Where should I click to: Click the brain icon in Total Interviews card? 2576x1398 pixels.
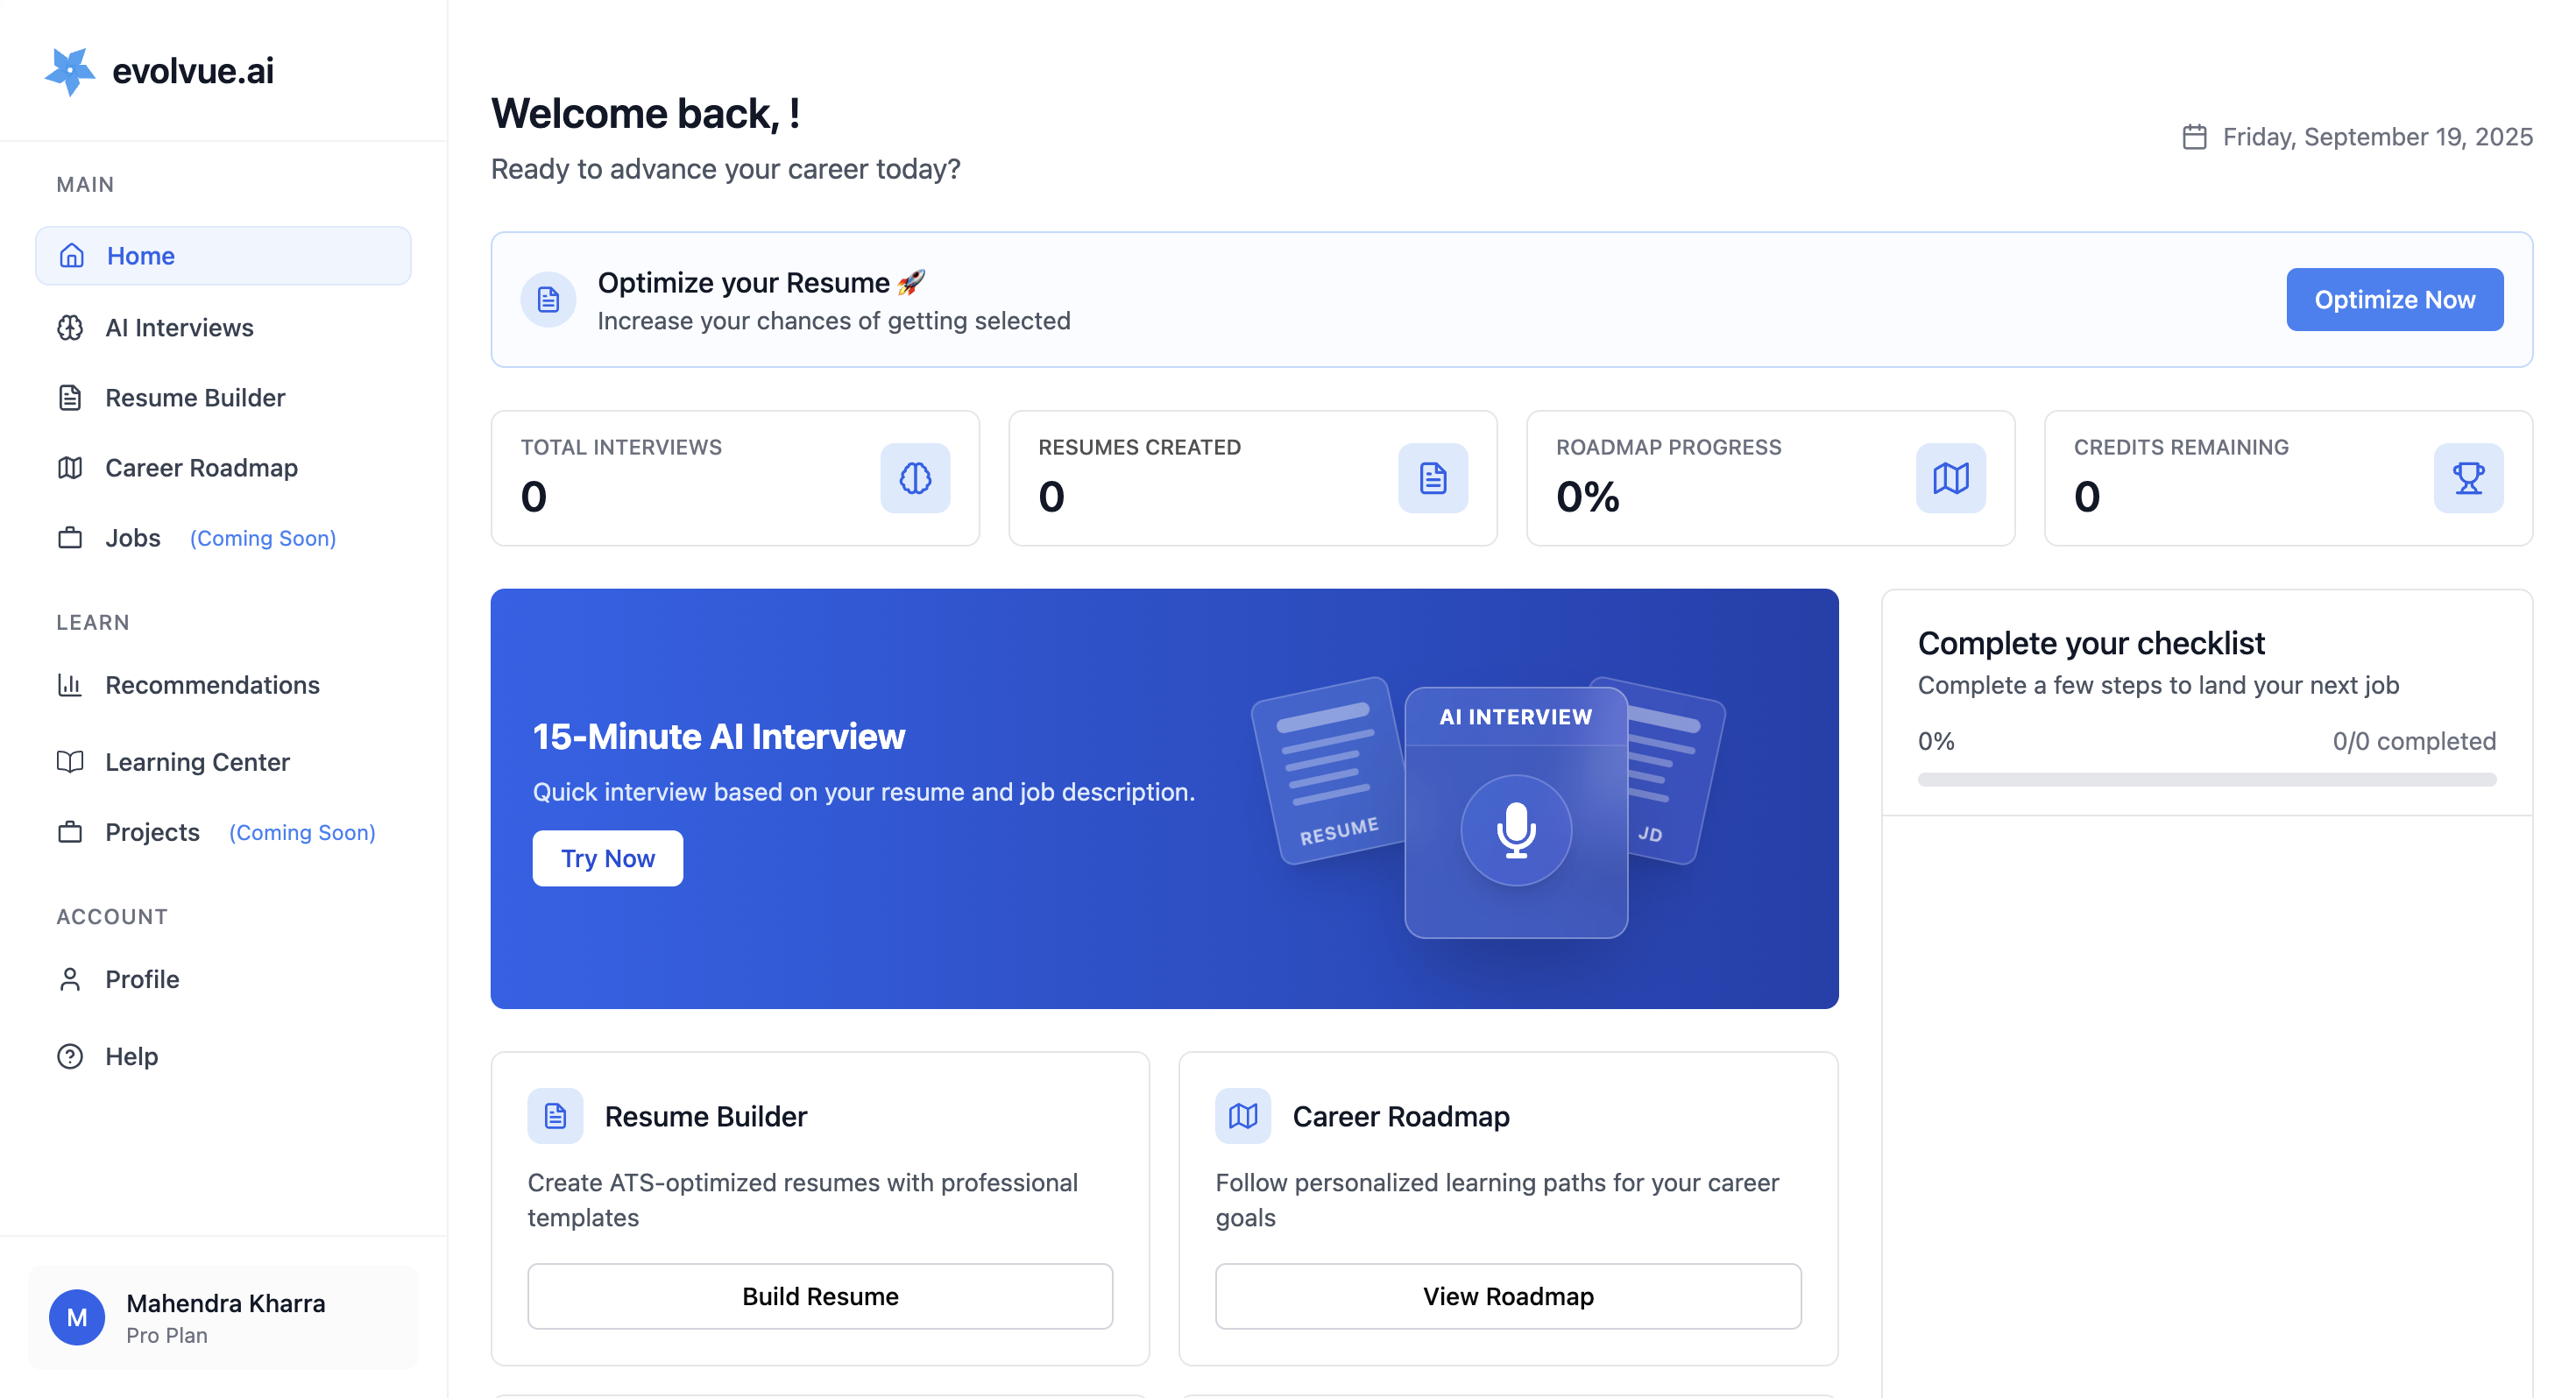[x=914, y=478]
